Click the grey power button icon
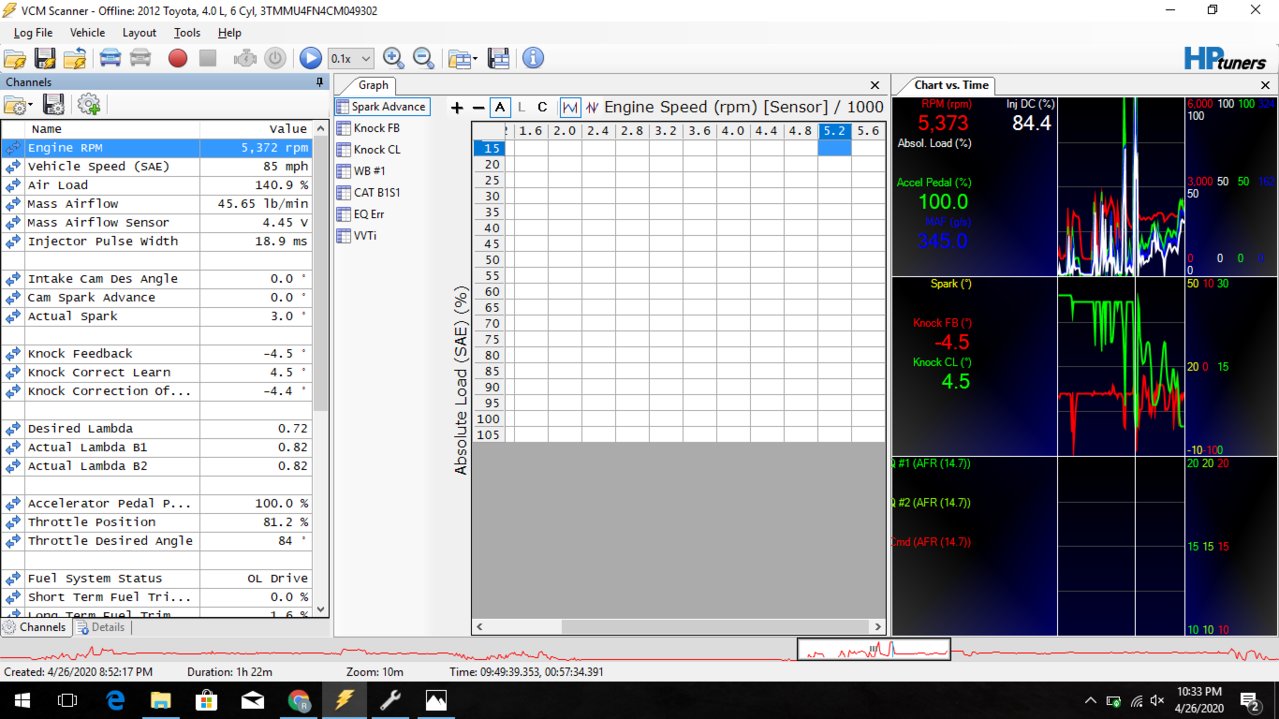Screen dimensions: 1279x719 [275, 58]
